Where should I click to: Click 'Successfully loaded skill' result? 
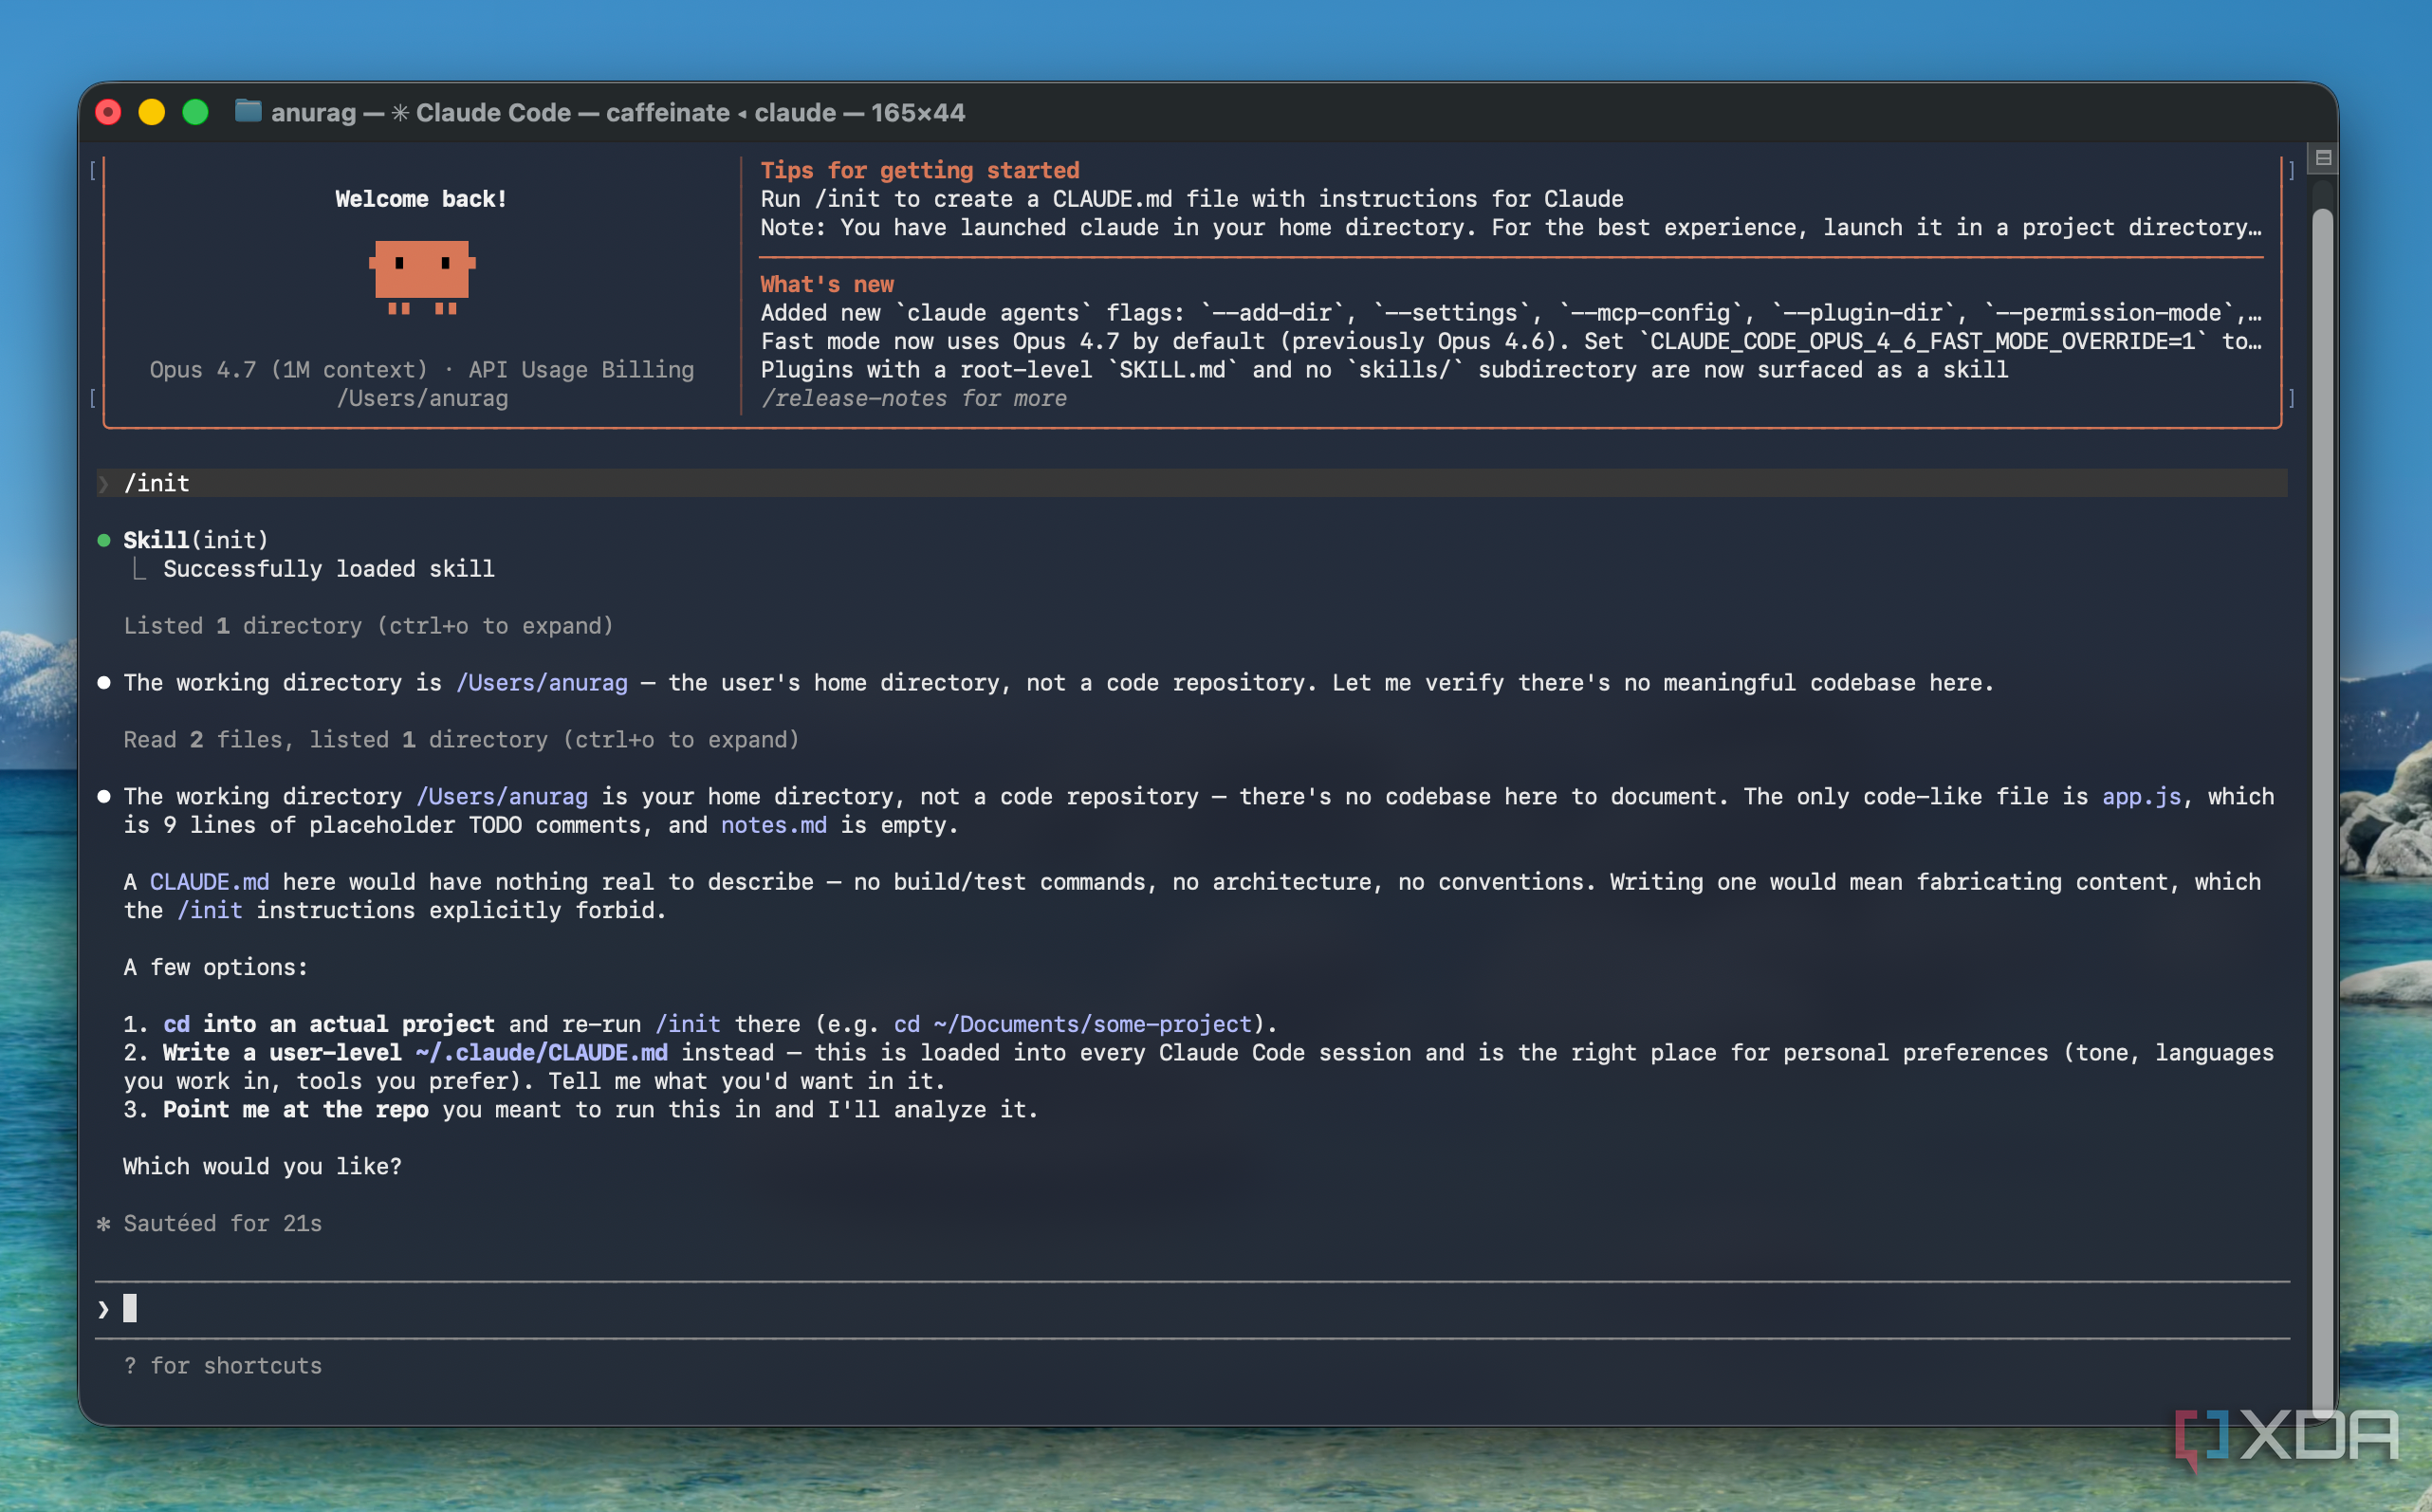pyautogui.click(x=329, y=569)
